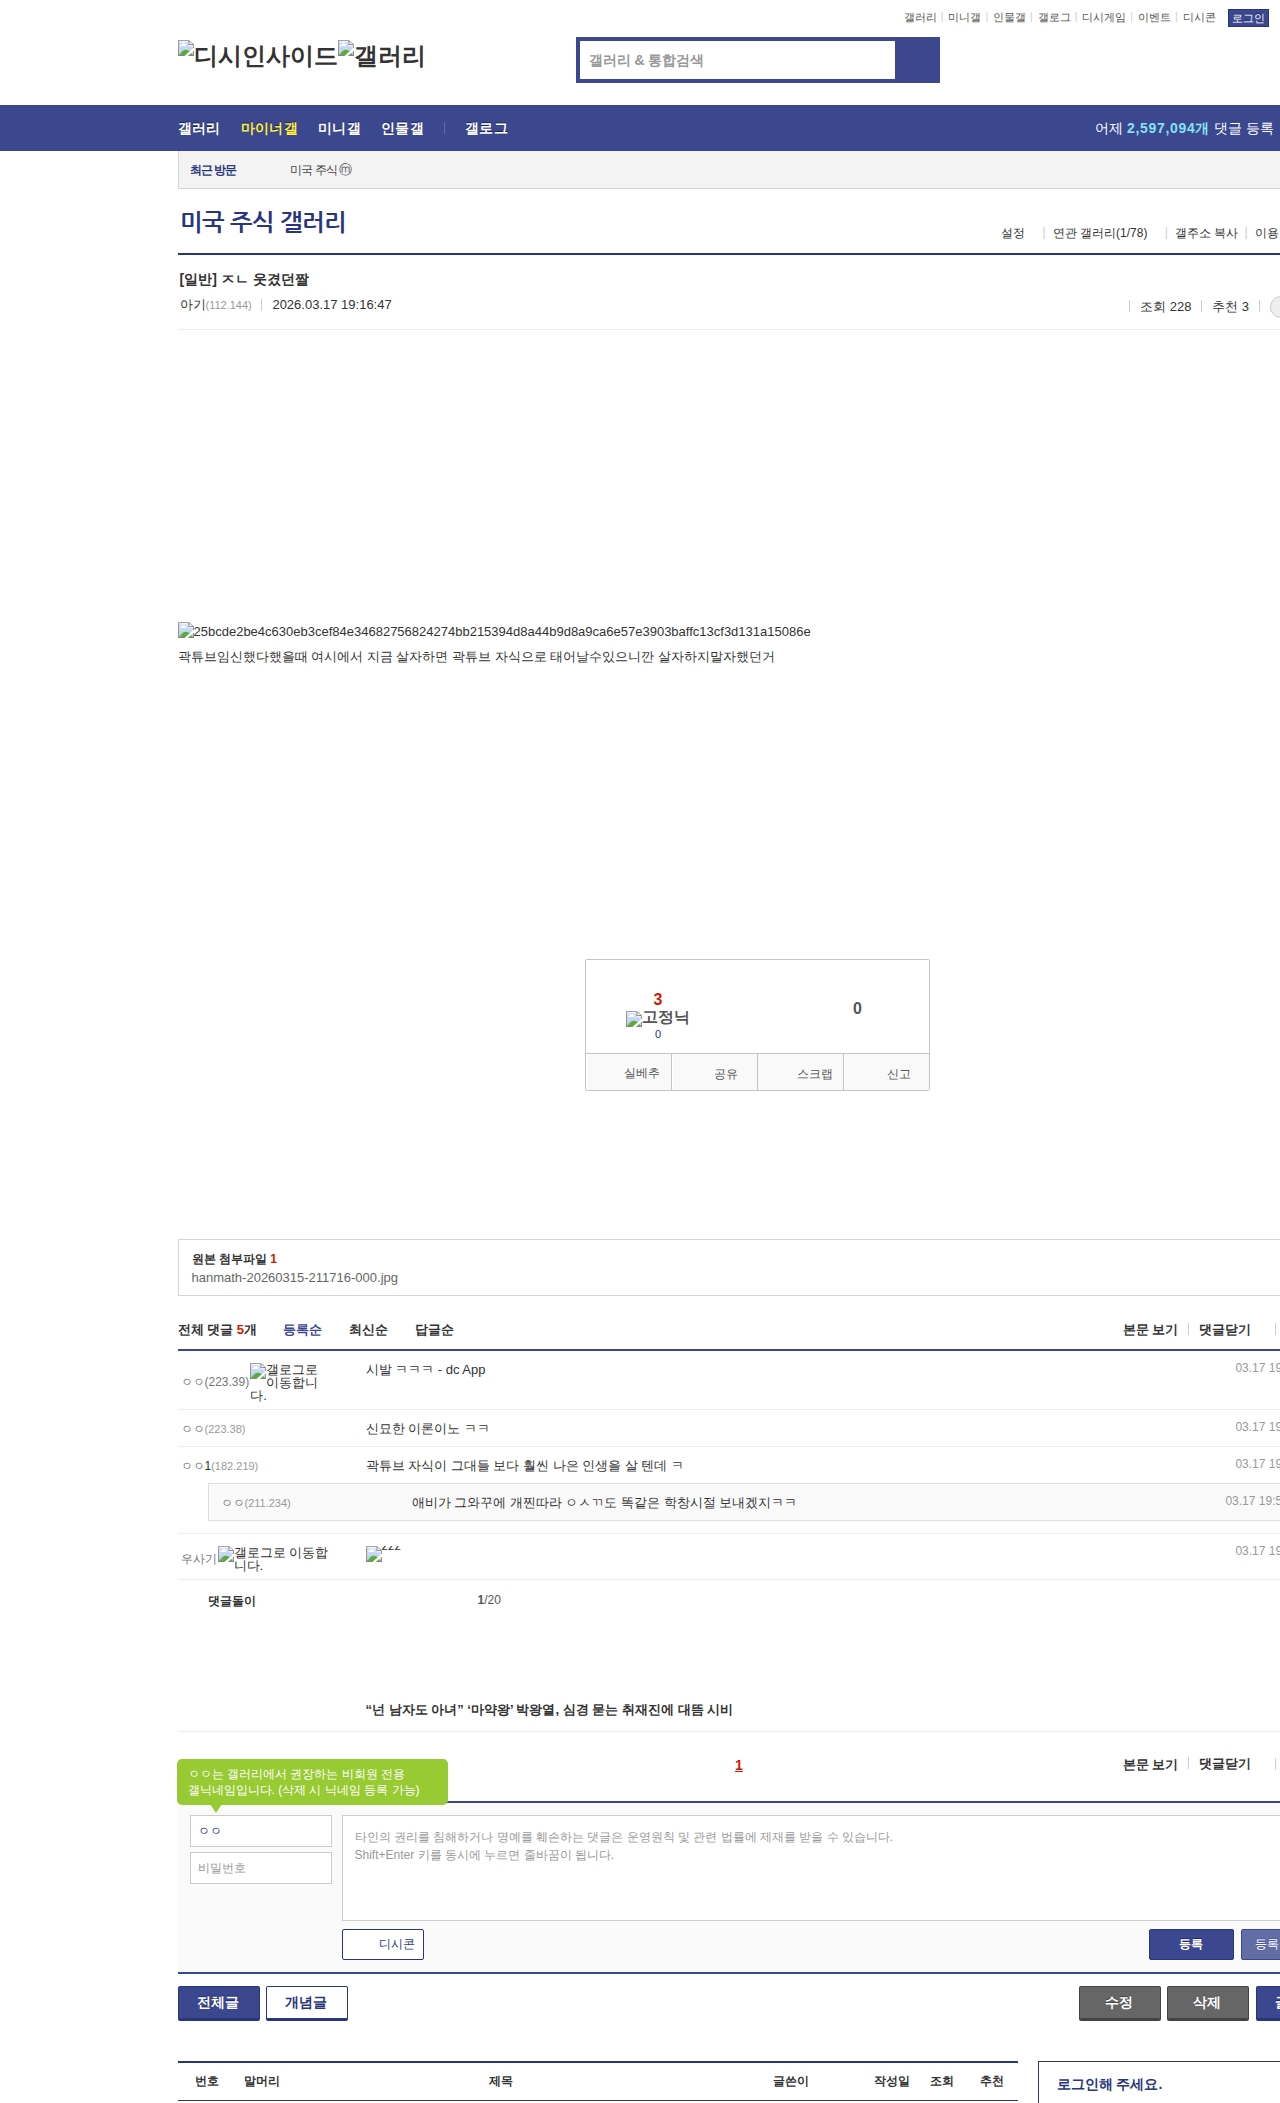1280x2103 pixels.
Task: Sort comments by 등록순
Action: click(x=302, y=1330)
